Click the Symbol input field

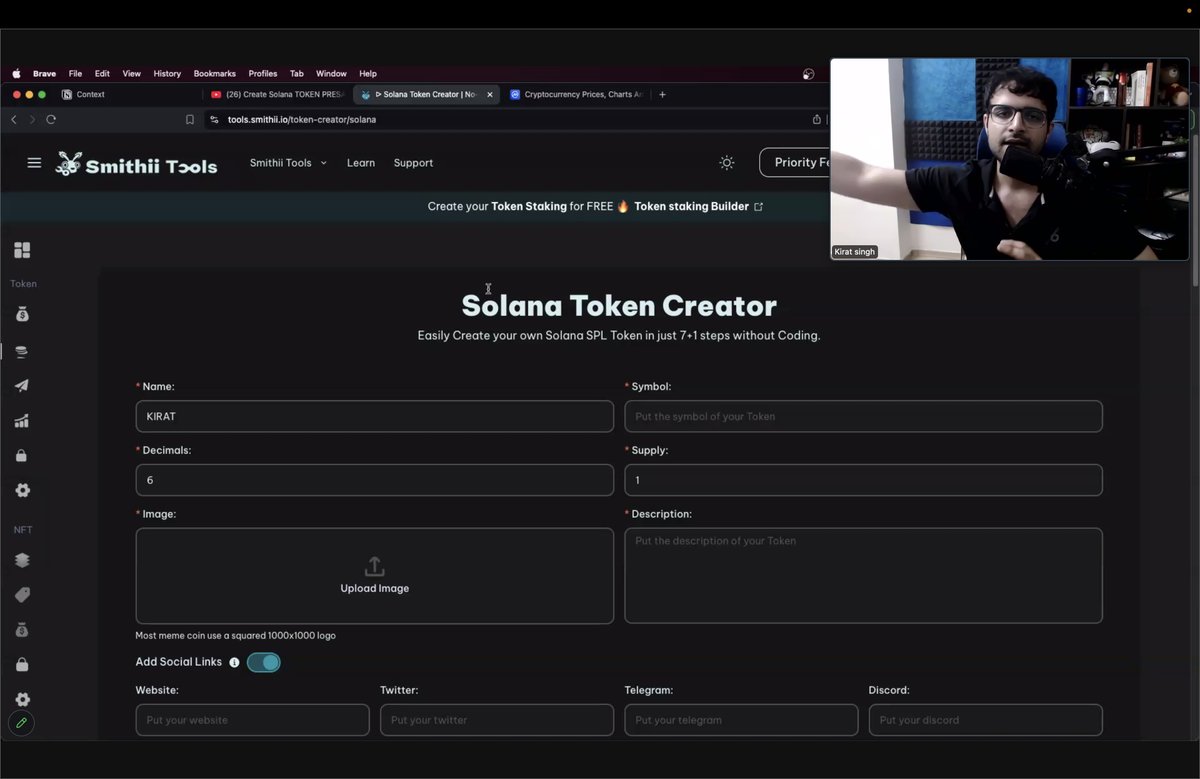[864, 417]
